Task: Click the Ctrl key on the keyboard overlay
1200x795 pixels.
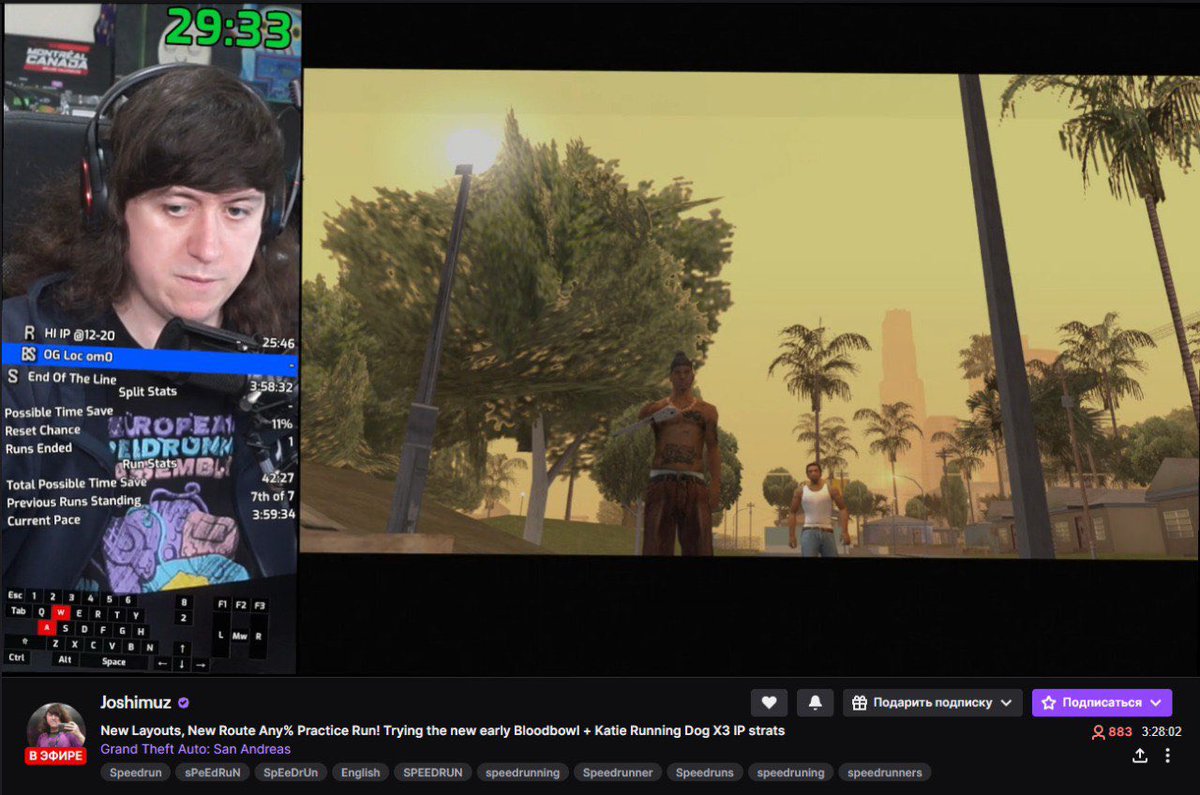Action: 16,657
